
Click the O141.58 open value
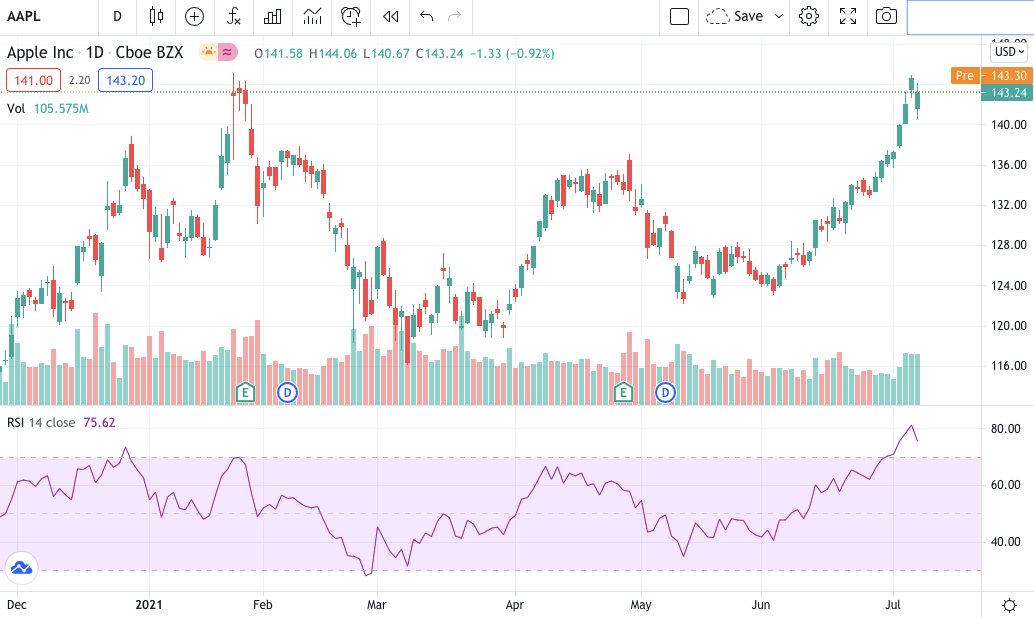pos(278,53)
